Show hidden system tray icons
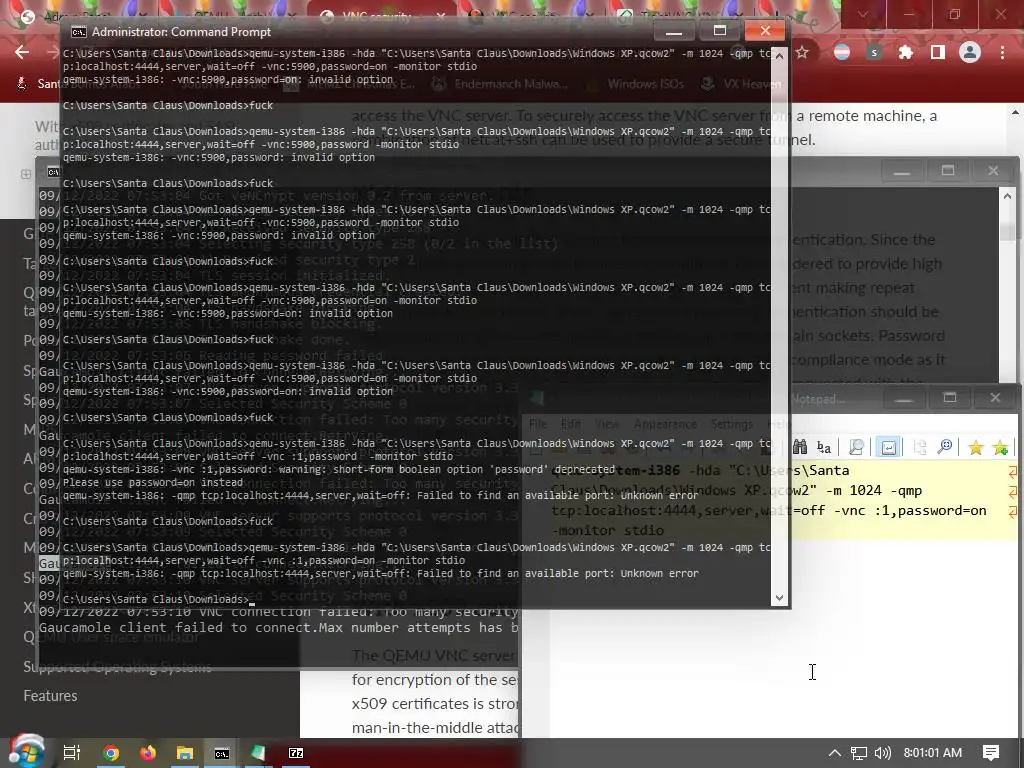Viewport: 1024px width, 768px height. [x=835, y=753]
